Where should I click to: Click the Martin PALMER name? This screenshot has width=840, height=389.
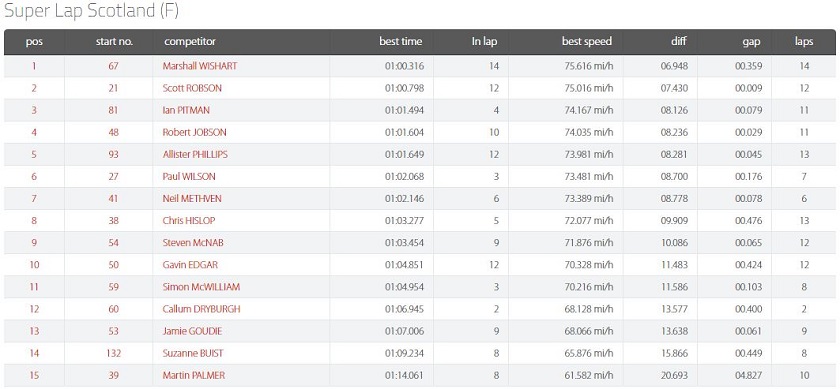[194, 375]
